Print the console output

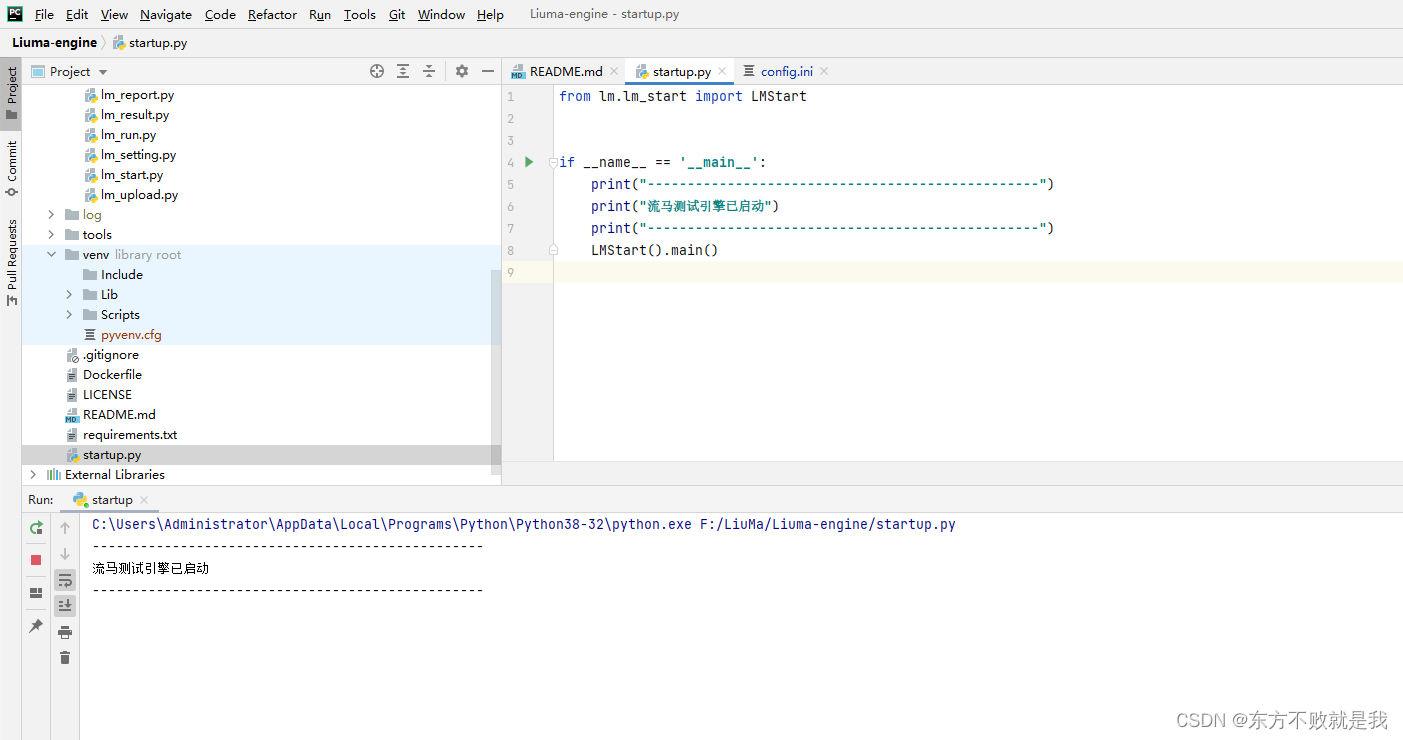pos(65,632)
